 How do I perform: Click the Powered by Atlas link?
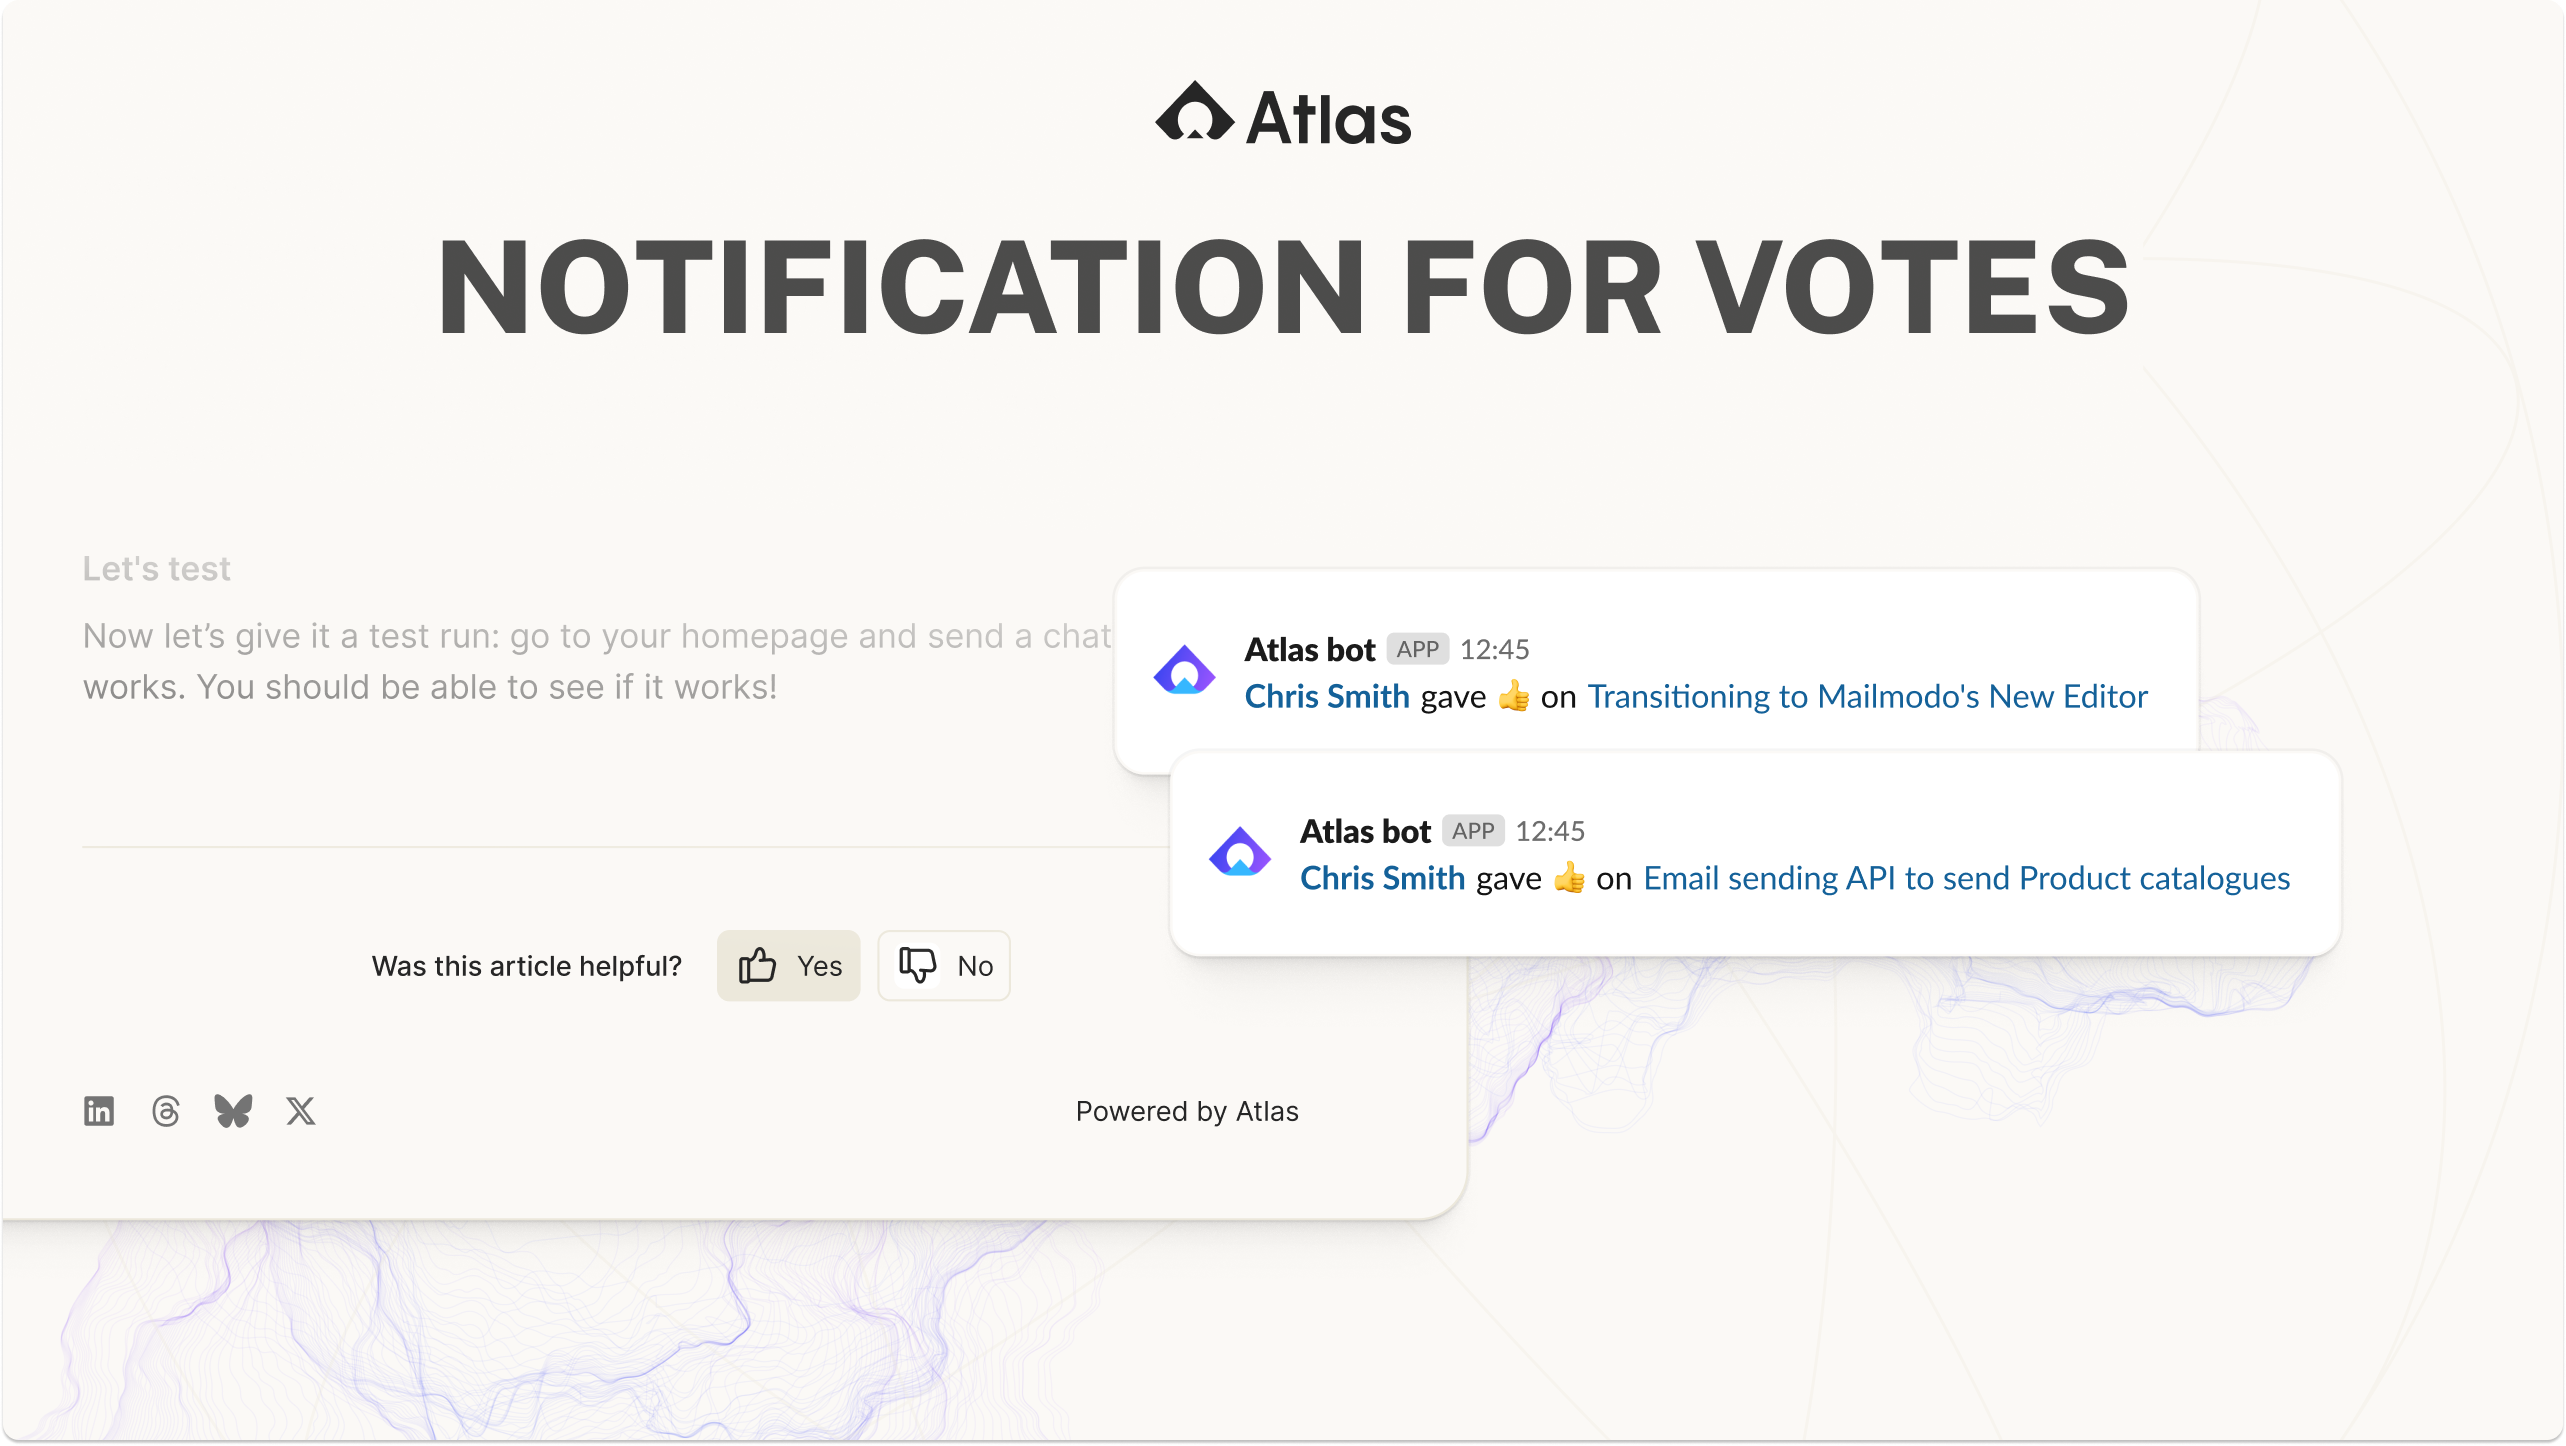tap(1187, 1111)
